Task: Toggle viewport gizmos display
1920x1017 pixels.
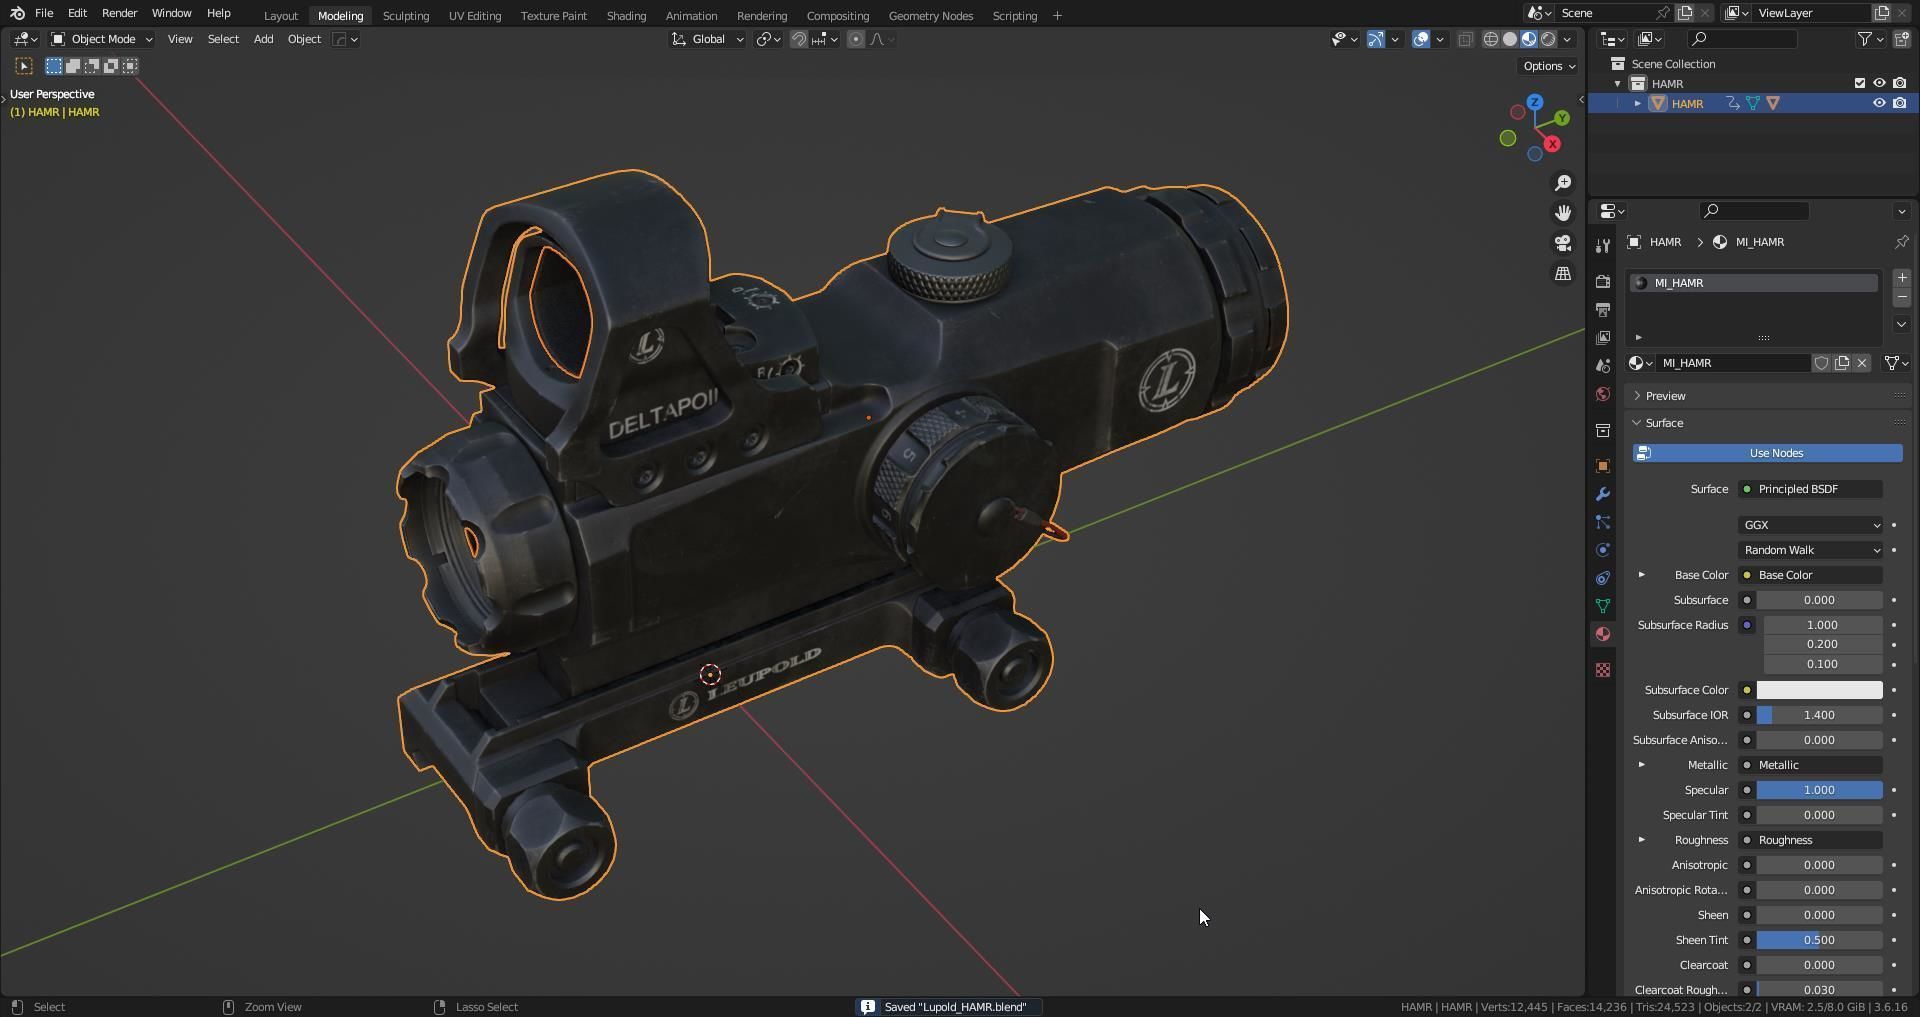Action: [1376, 39]
